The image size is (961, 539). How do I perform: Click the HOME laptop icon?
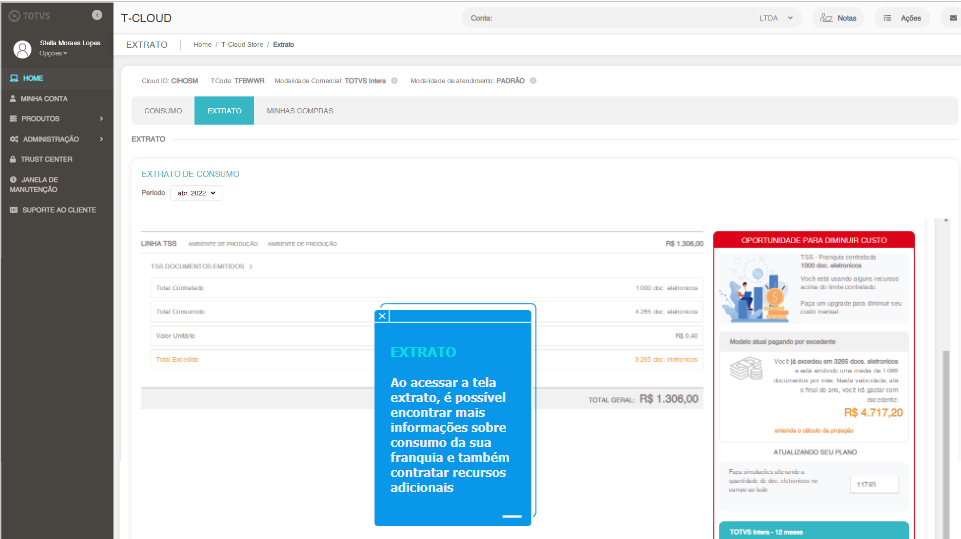click(x=13, y=78)
